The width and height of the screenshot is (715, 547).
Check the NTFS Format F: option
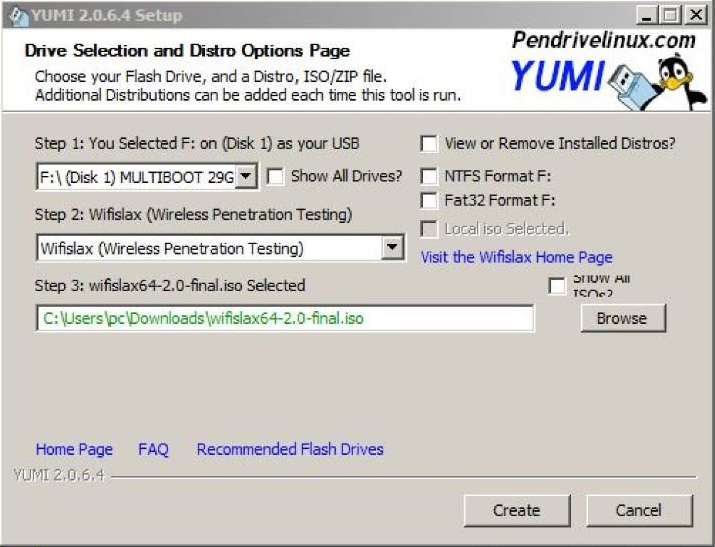[429, 176]
